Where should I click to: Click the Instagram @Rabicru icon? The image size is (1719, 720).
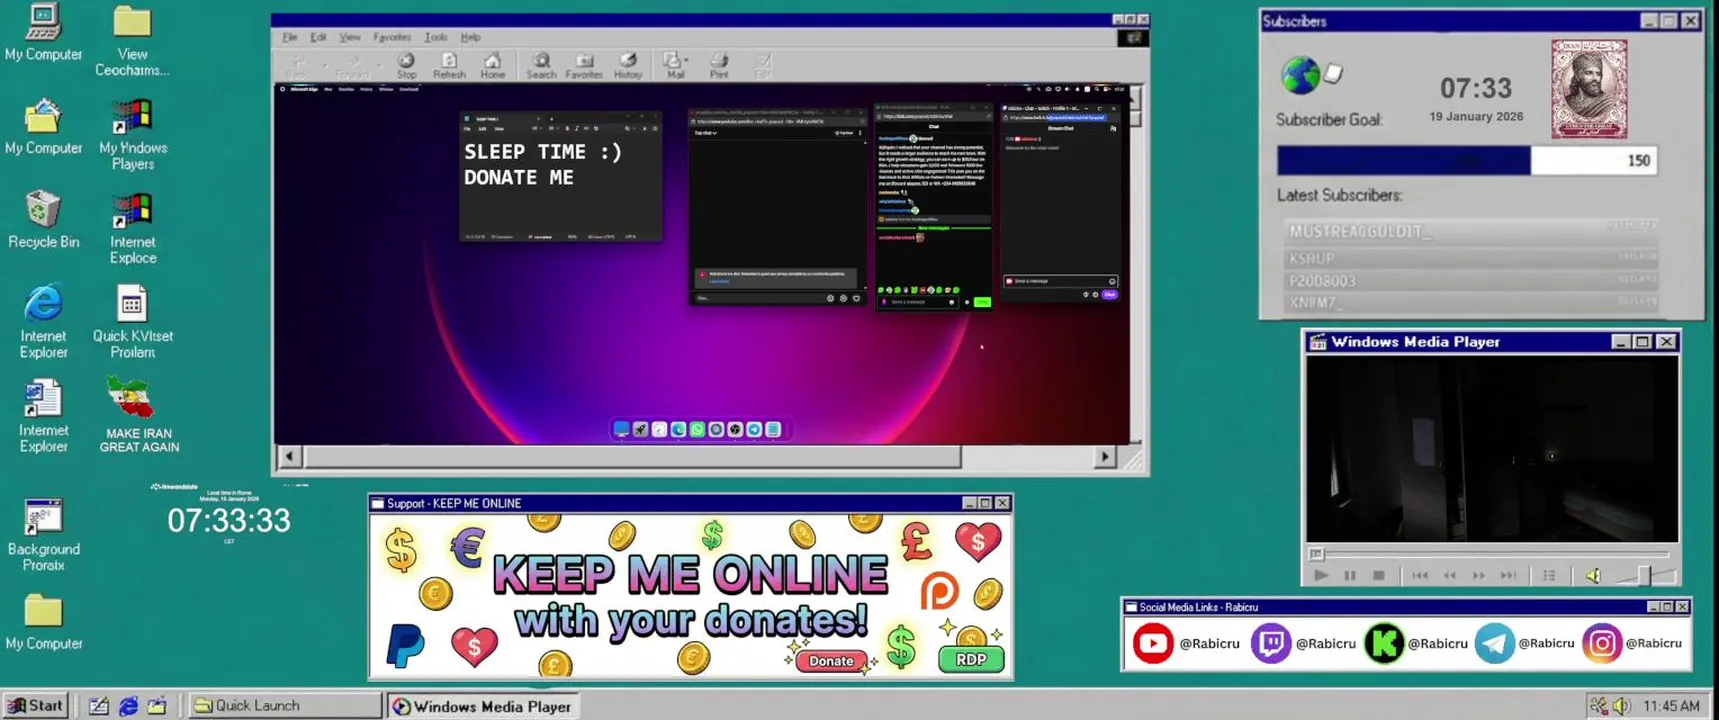[1601, 643]
